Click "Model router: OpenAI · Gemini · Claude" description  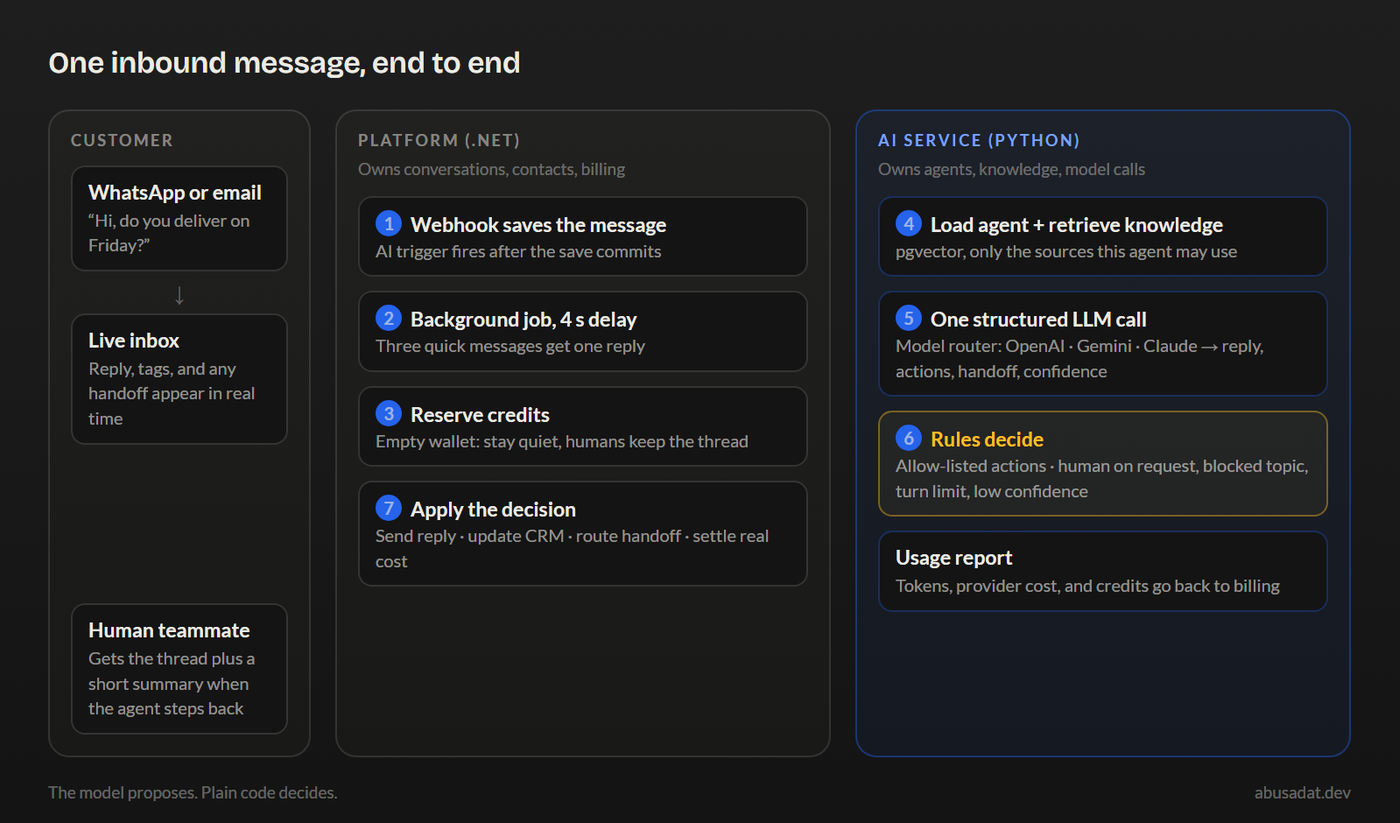pyautogui.click(x=1080, y=359)
